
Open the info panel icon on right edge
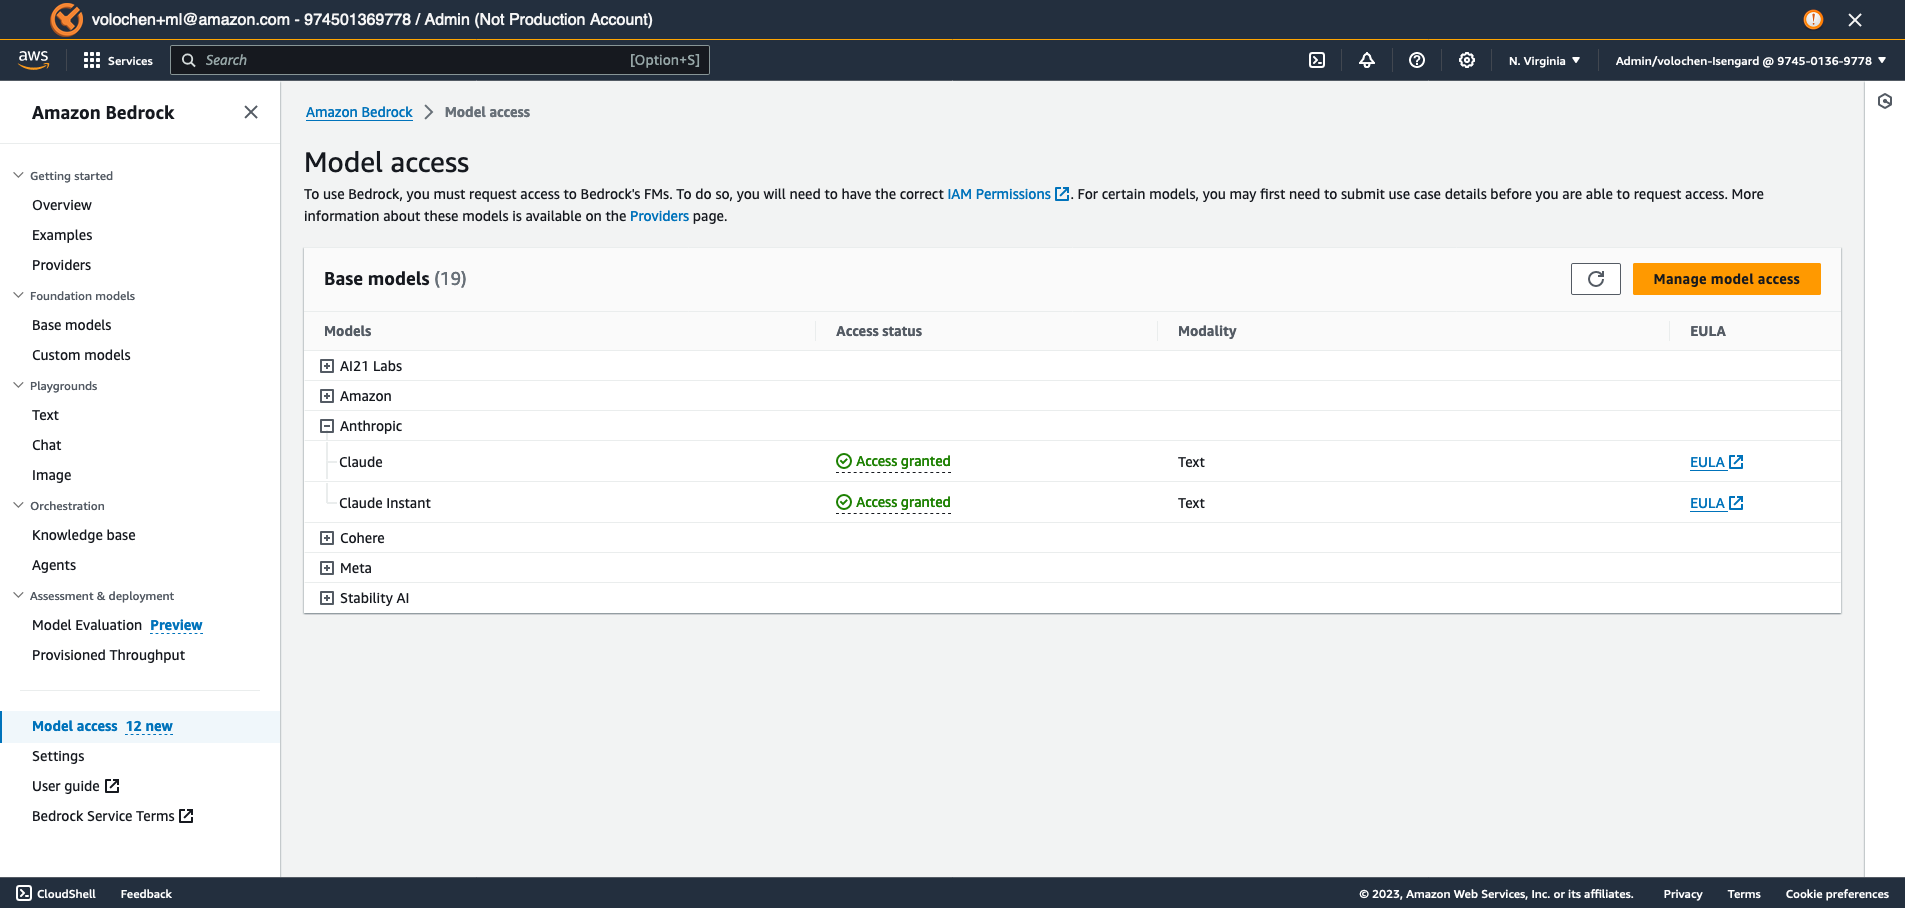point(1885,101)
